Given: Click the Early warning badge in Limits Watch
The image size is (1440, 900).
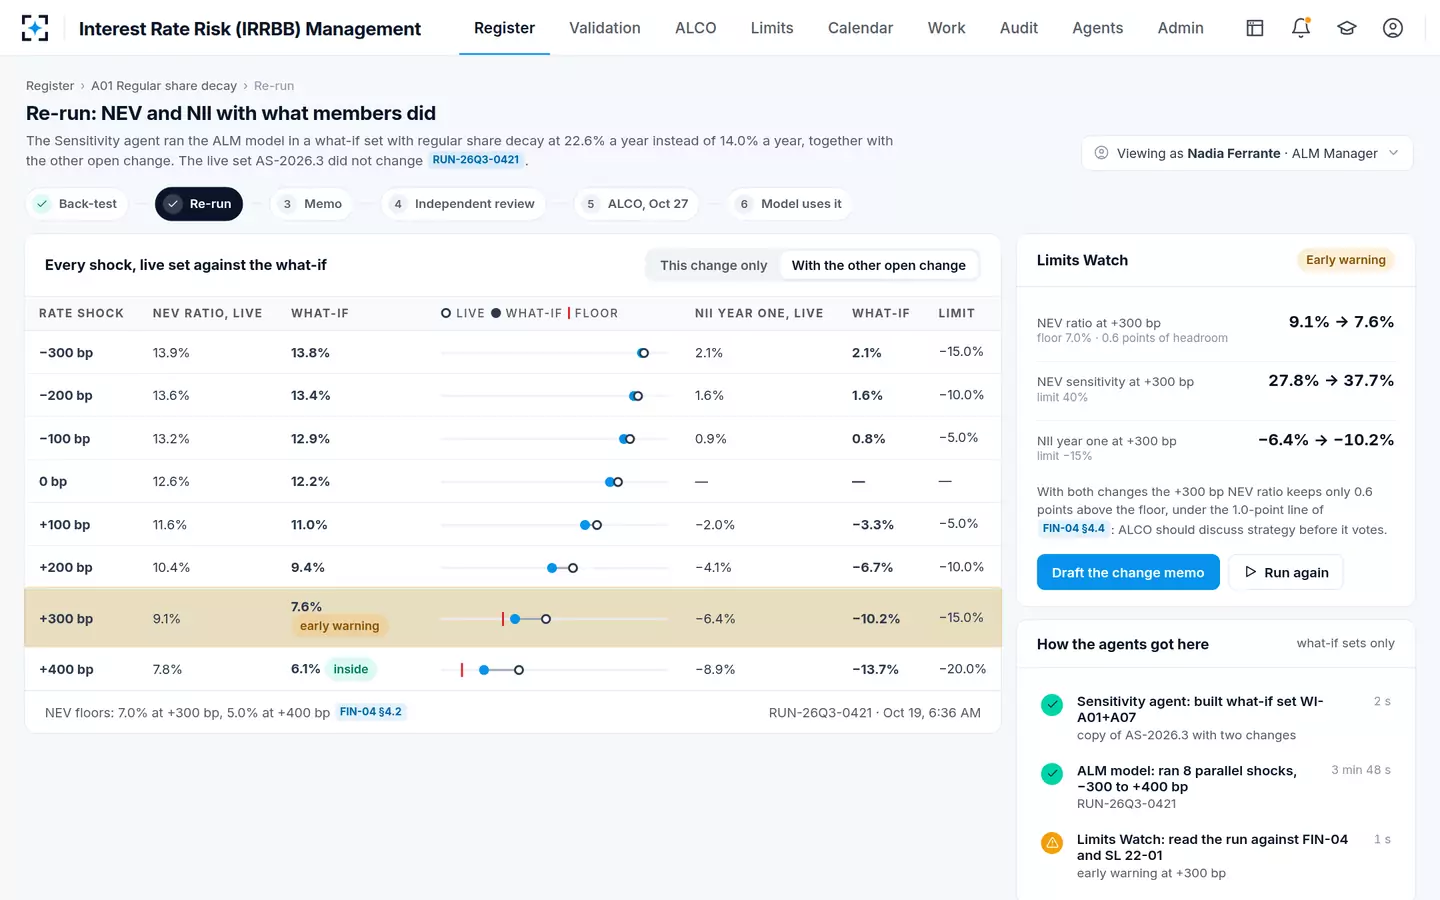Looking at the screenshot, I should [x=1346, y=260].
